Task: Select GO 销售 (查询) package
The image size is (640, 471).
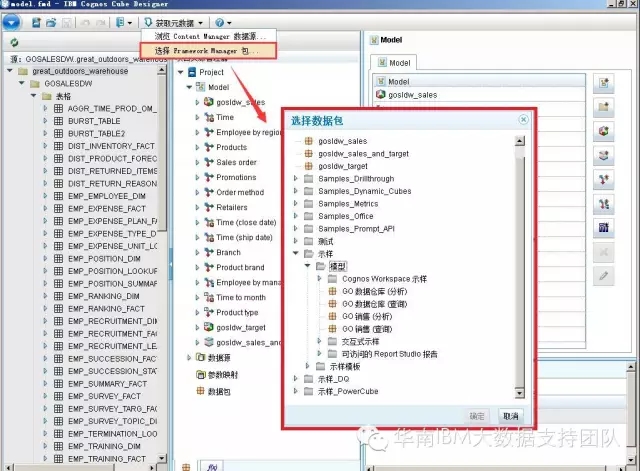Action: coord(367,329)
